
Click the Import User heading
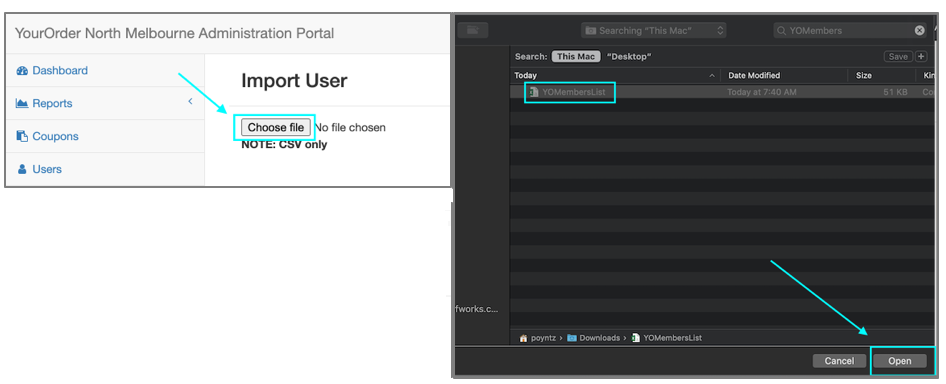click(294, 80)
